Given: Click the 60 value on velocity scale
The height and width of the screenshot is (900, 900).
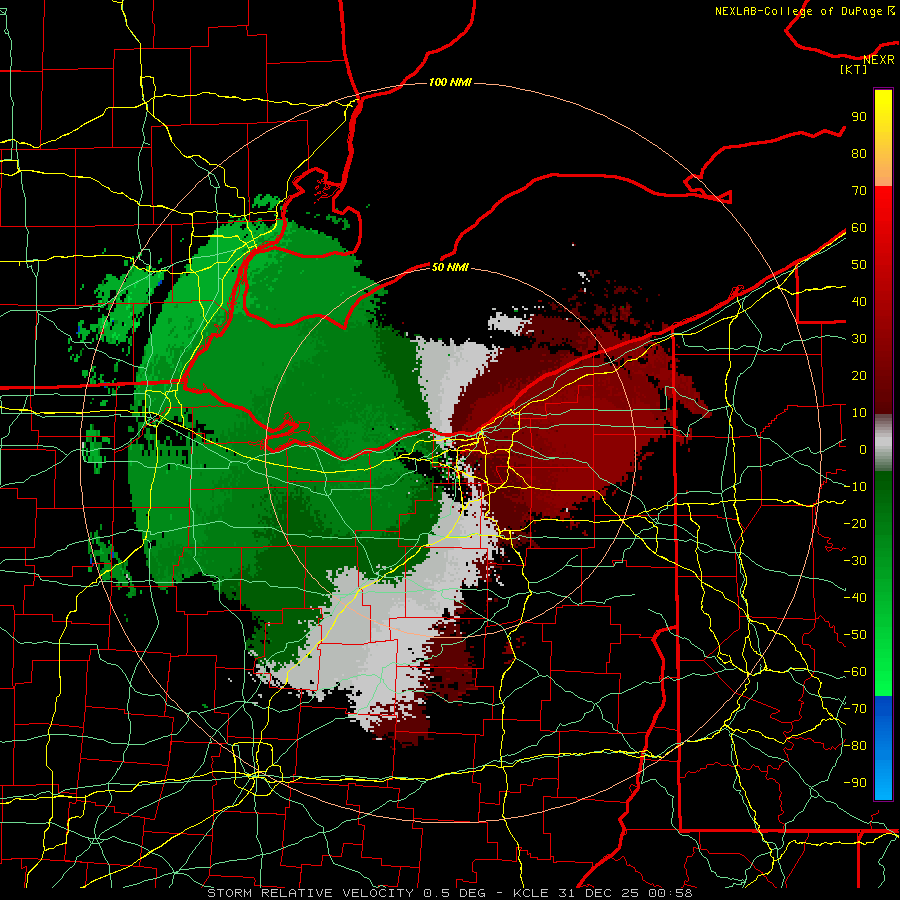Looking at the screenshot, I should tap(859, 227).
